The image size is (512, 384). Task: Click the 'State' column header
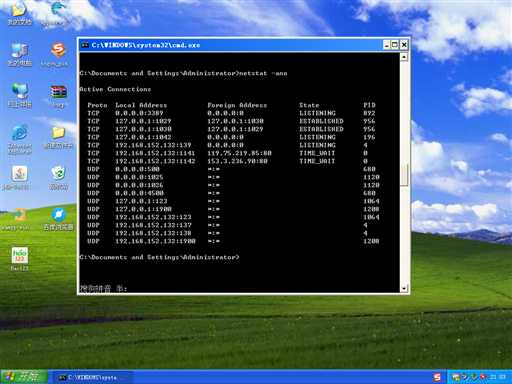pyautogui.click(x=309, y=105)
